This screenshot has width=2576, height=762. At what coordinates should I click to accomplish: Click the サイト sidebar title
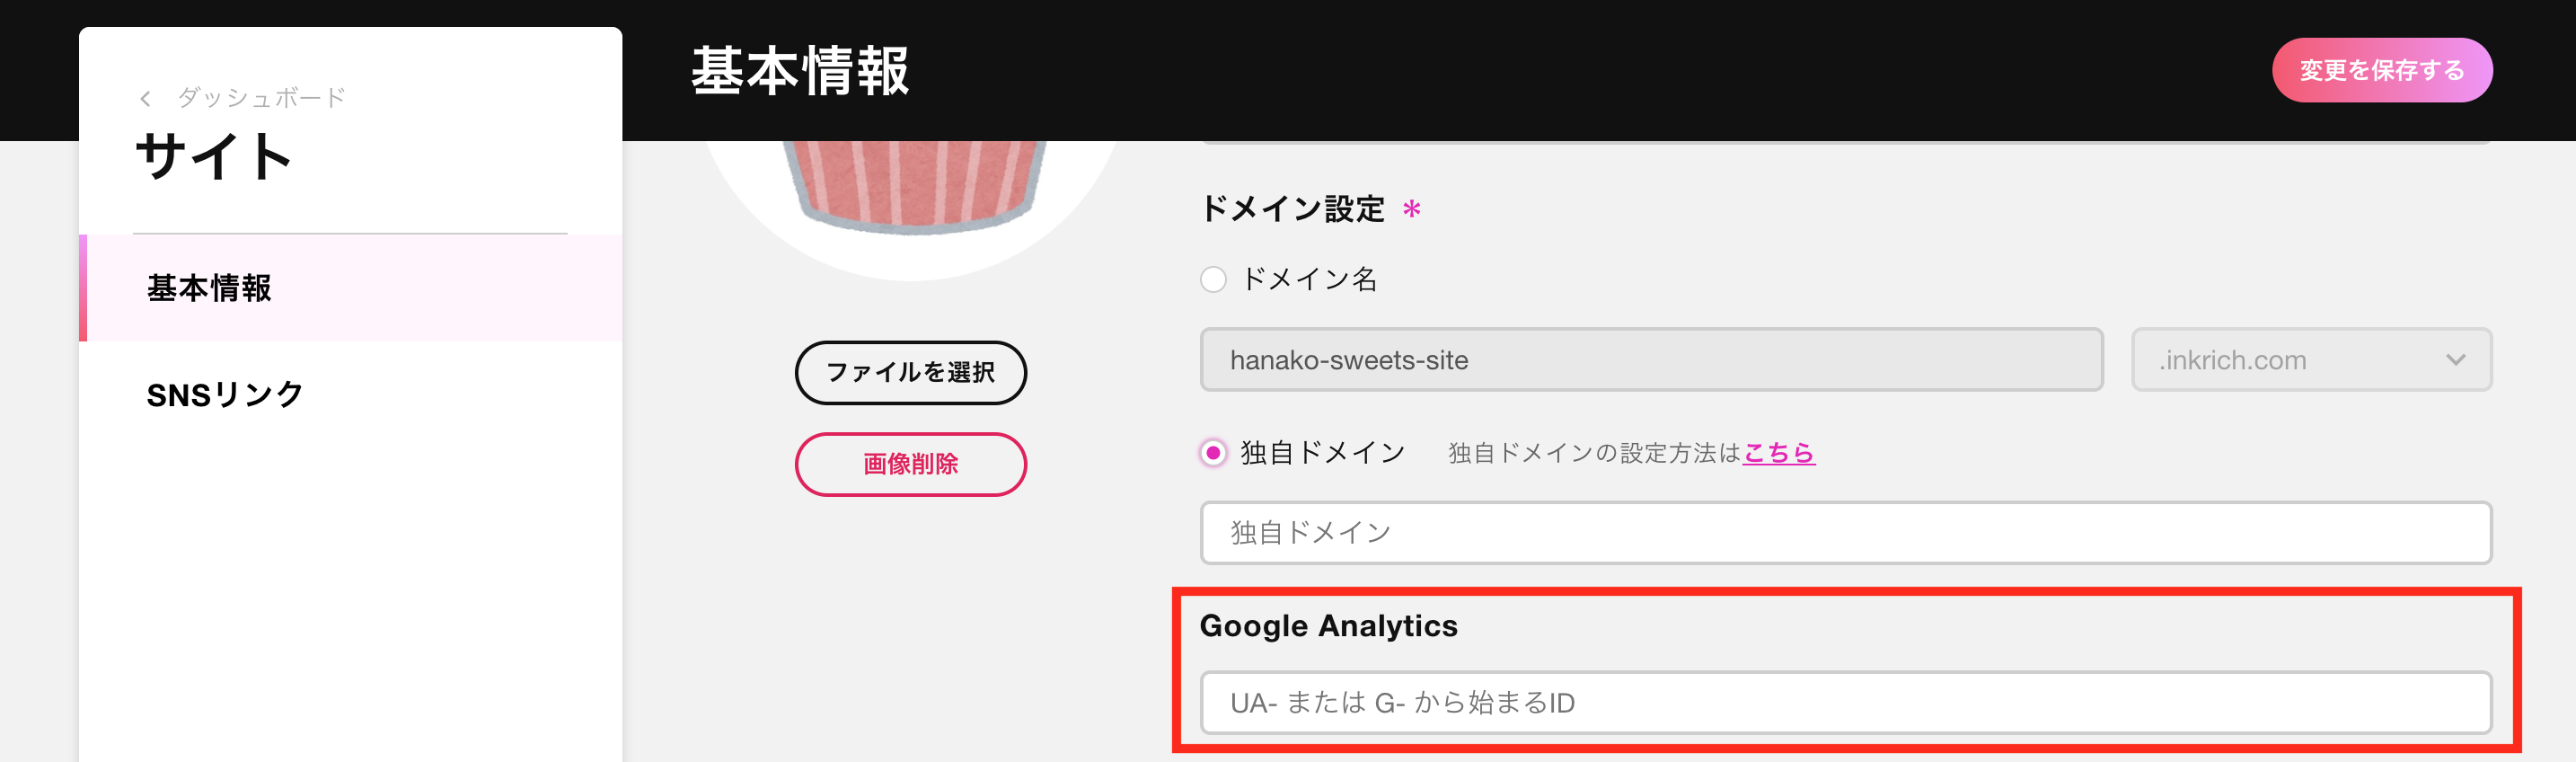[x=214, y=157]
